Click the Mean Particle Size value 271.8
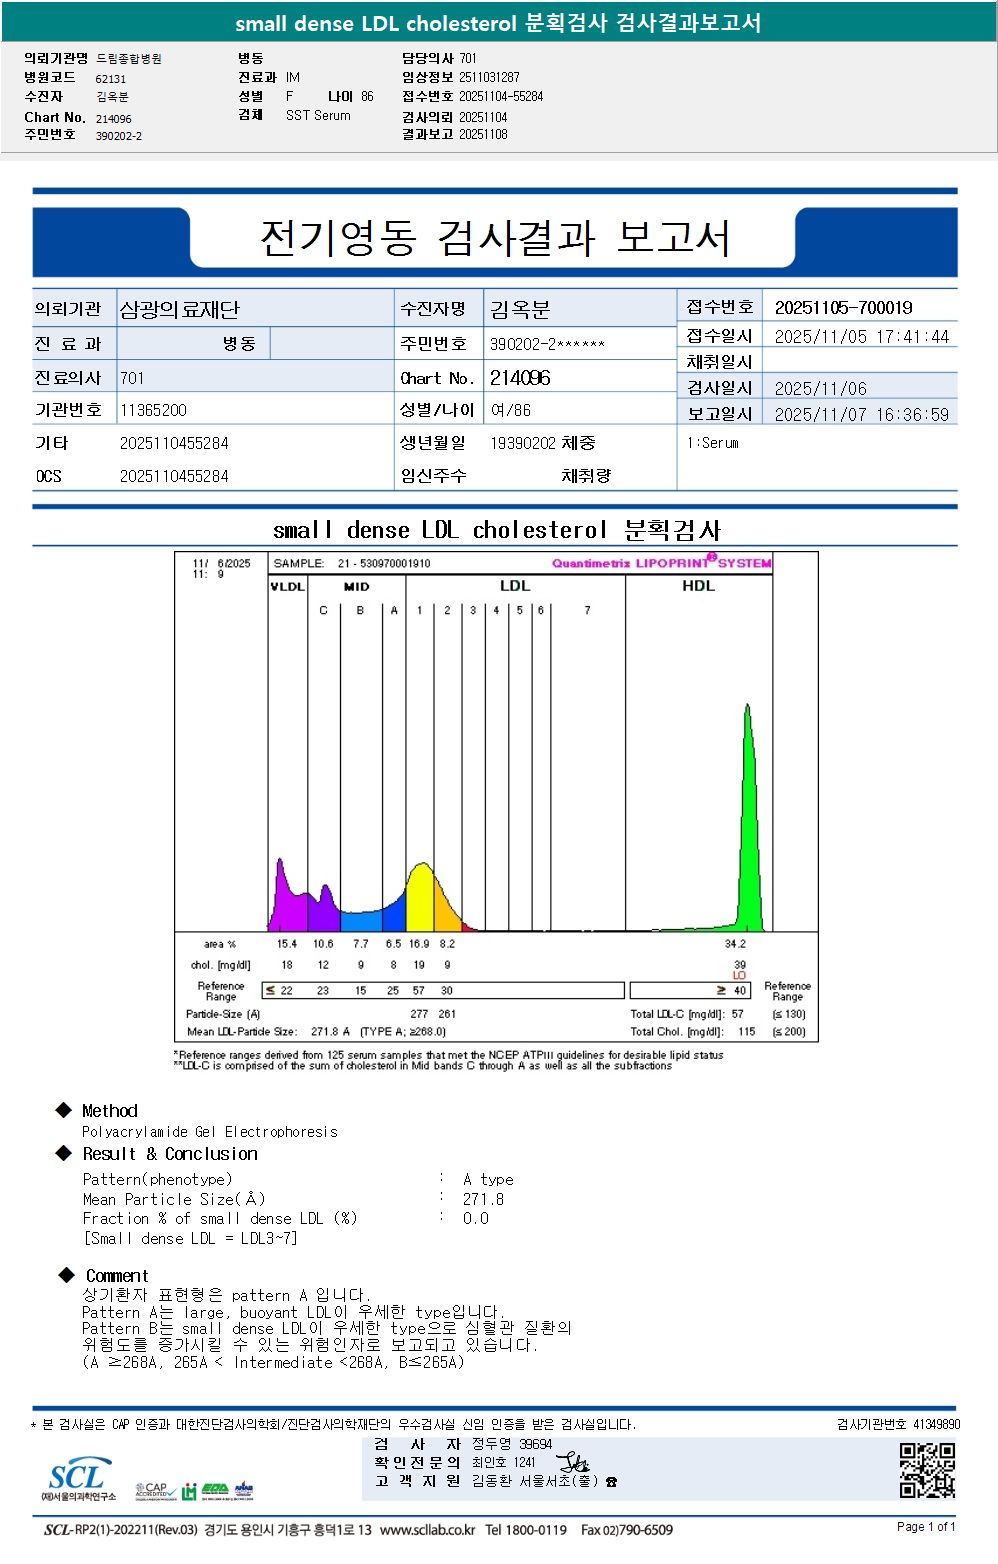The image size is (998, 1564). point(483,1198)
